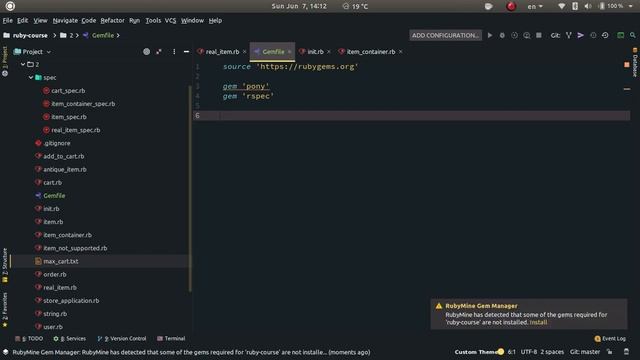Open the Services tool window
This screenshot has width=640, height=360.
[x=70, y=339]
